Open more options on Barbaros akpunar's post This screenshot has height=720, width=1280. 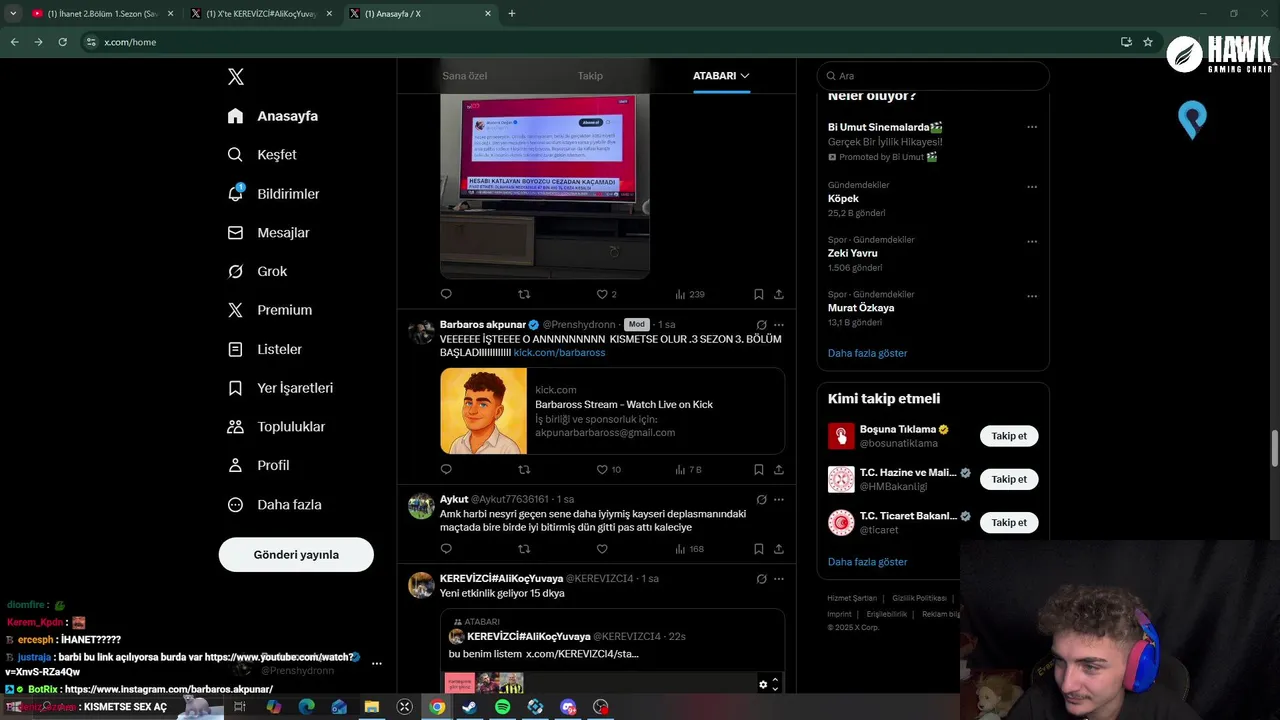[779, 325]
